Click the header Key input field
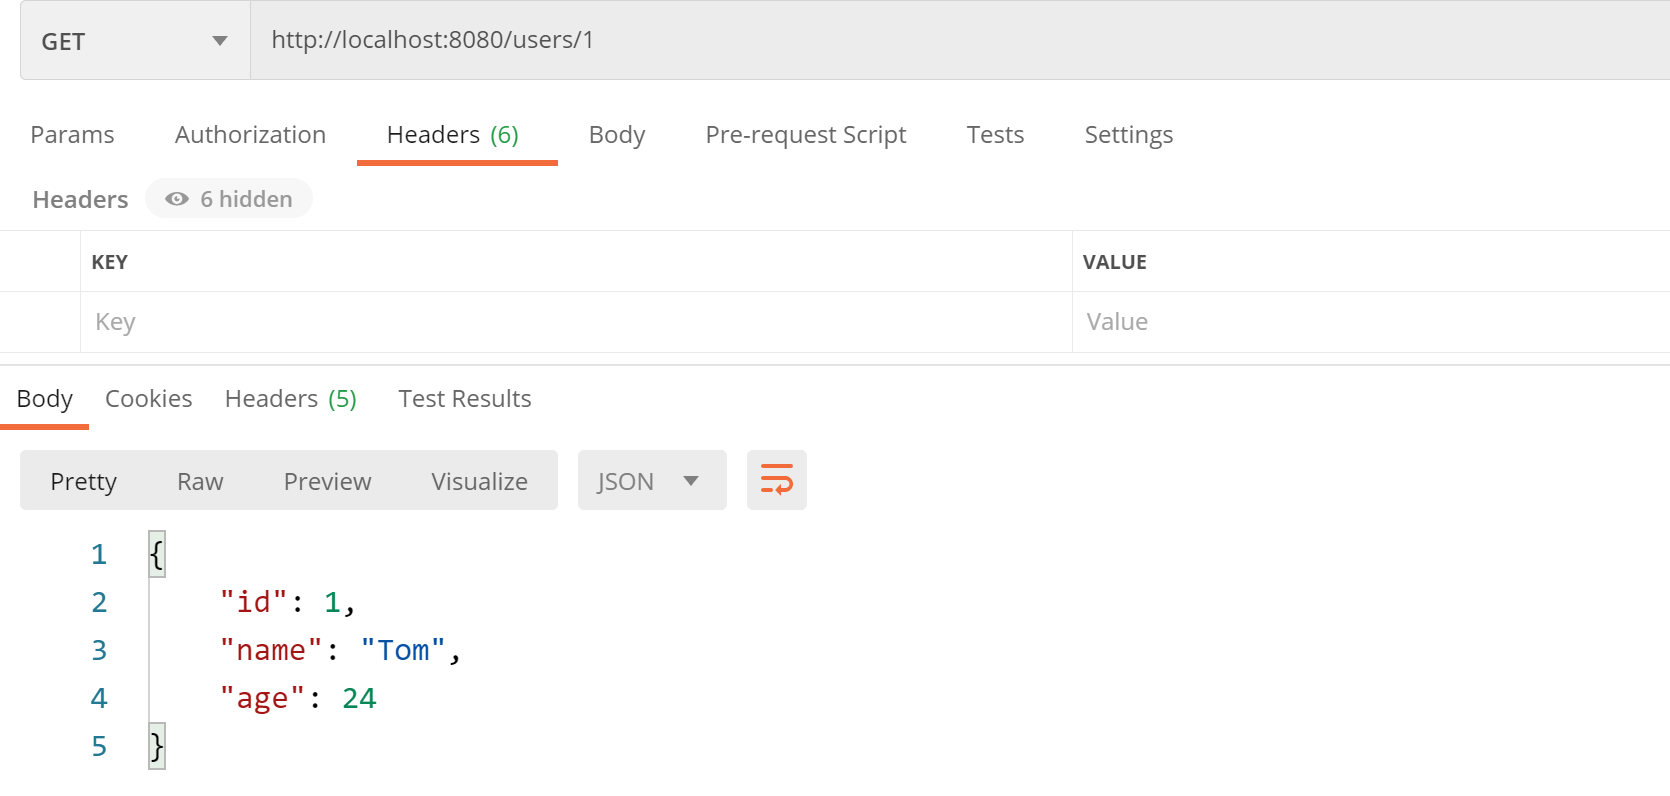Screen dimensions: 1670x796 [x=576, y=322]
